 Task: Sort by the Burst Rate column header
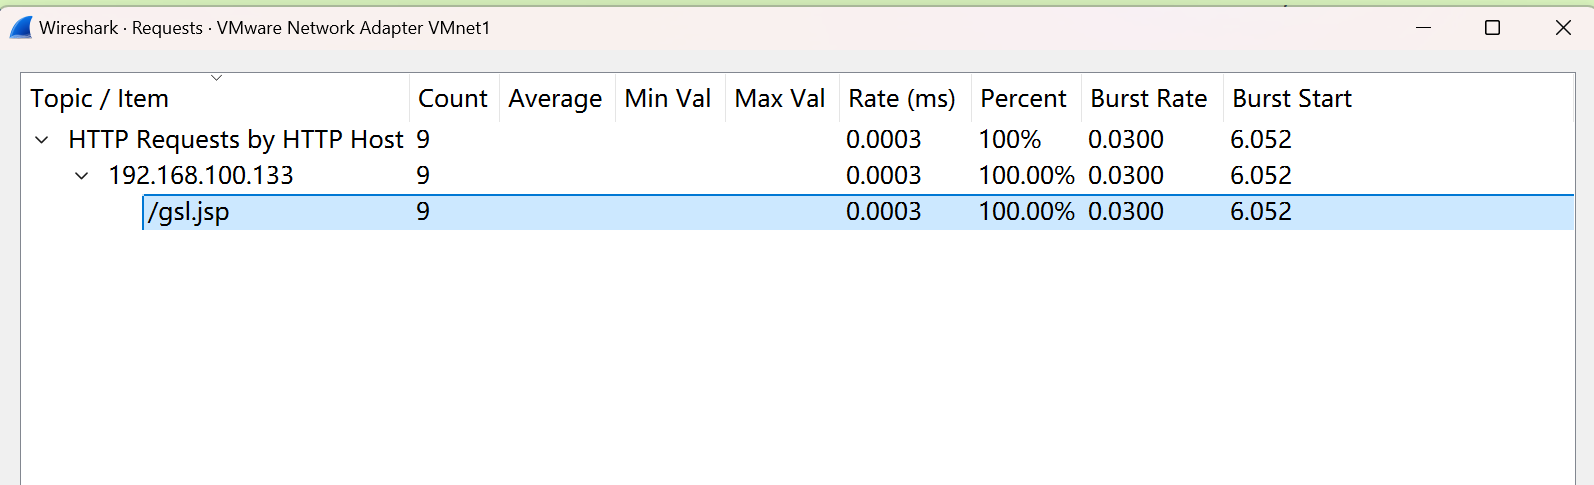tap(1148, 99)
